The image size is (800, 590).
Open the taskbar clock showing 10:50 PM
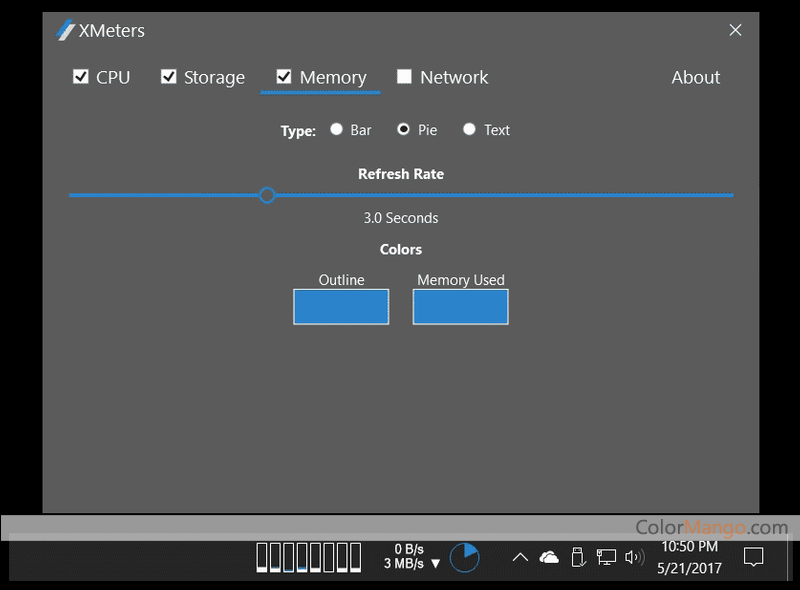tap(689, 557)
